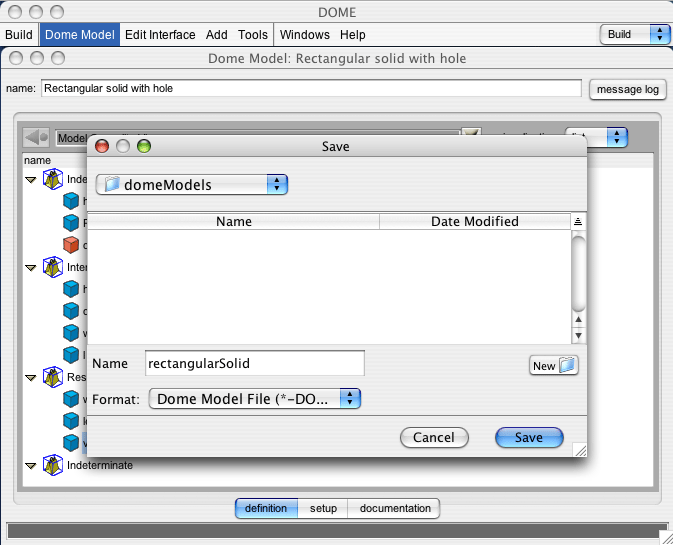Click the filter icon beside the Model path field
The height and width of the screenshot is (545, 673).
pyautogui.click(x=471, y=132)
